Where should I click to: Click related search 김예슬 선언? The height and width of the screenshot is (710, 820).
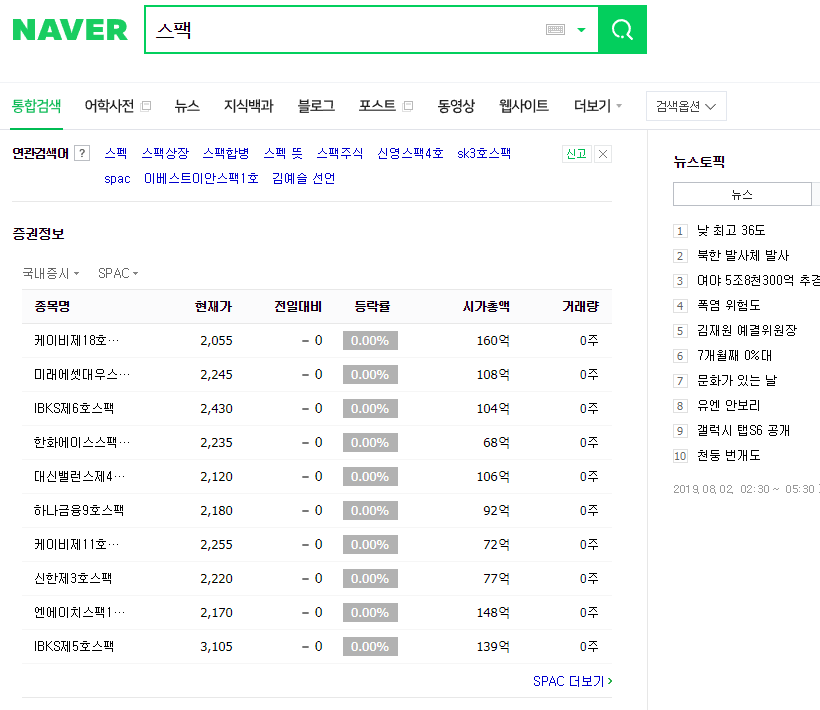click(x=304, y=179)
